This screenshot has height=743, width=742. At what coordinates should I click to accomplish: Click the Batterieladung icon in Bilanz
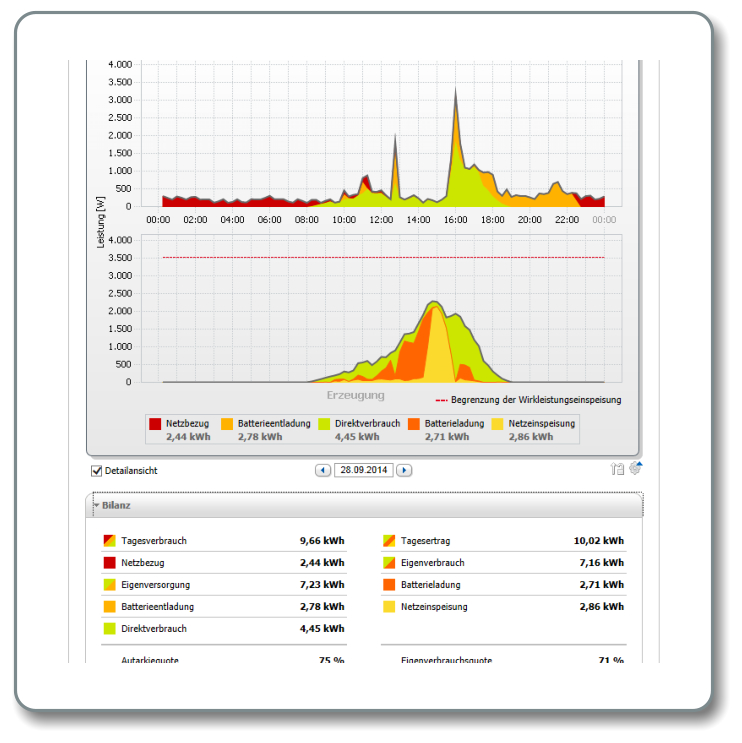point(389,585)
